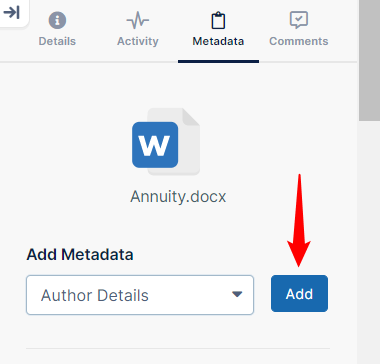Click the blue Add button
Screen dimensions: 380x364
[x=299, y=293]
